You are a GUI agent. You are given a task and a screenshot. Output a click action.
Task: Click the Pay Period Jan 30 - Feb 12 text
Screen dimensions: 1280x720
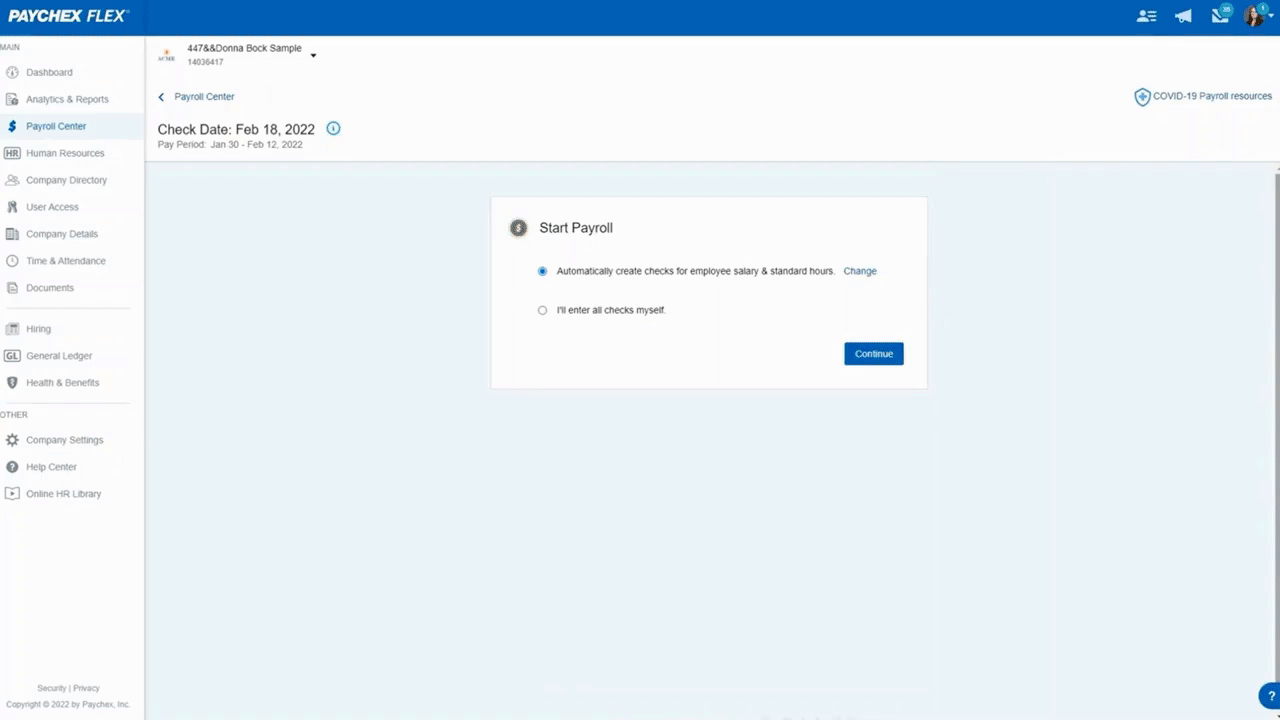pos(230,144)
